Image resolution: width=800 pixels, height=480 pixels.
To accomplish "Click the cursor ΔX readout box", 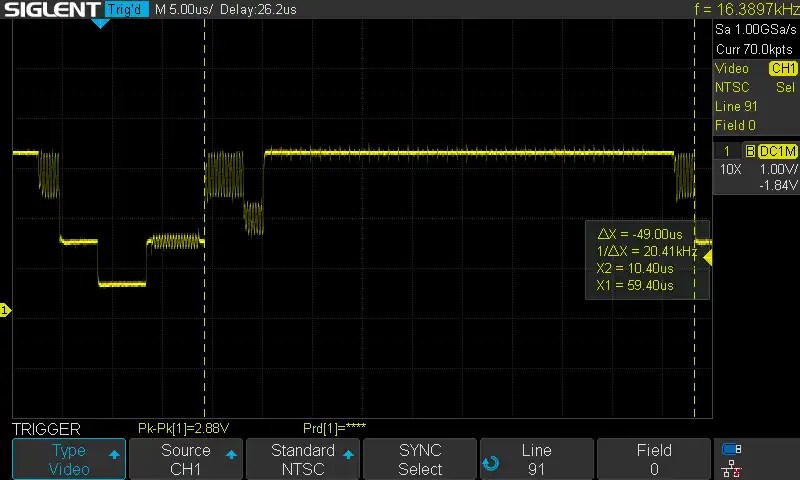I will point(646,259).
